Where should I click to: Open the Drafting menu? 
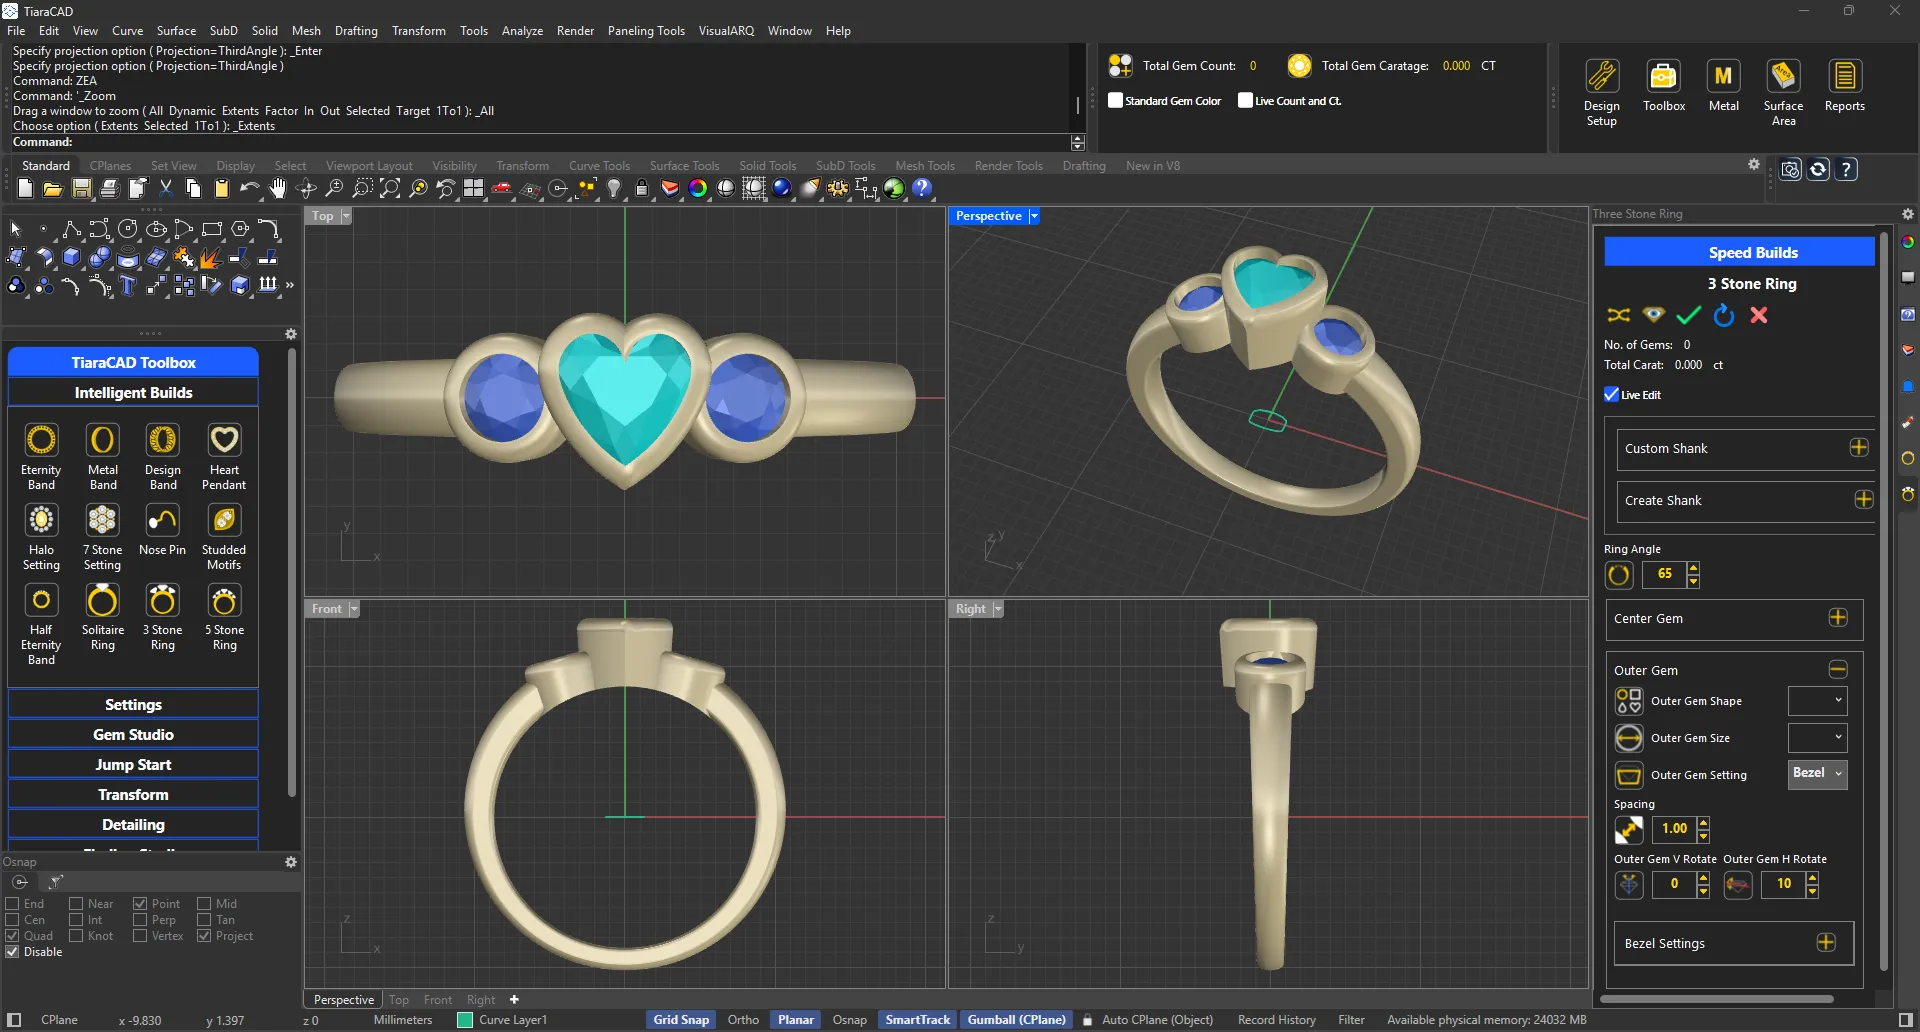(356, 30)
